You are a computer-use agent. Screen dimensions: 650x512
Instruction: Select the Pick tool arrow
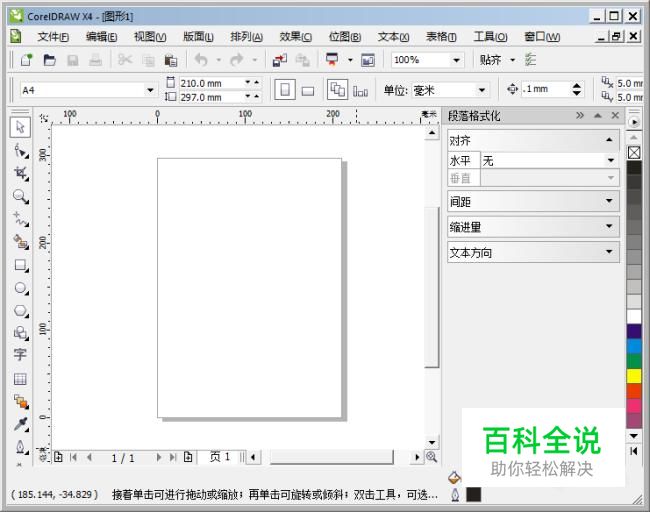click(x=20, y=127)
